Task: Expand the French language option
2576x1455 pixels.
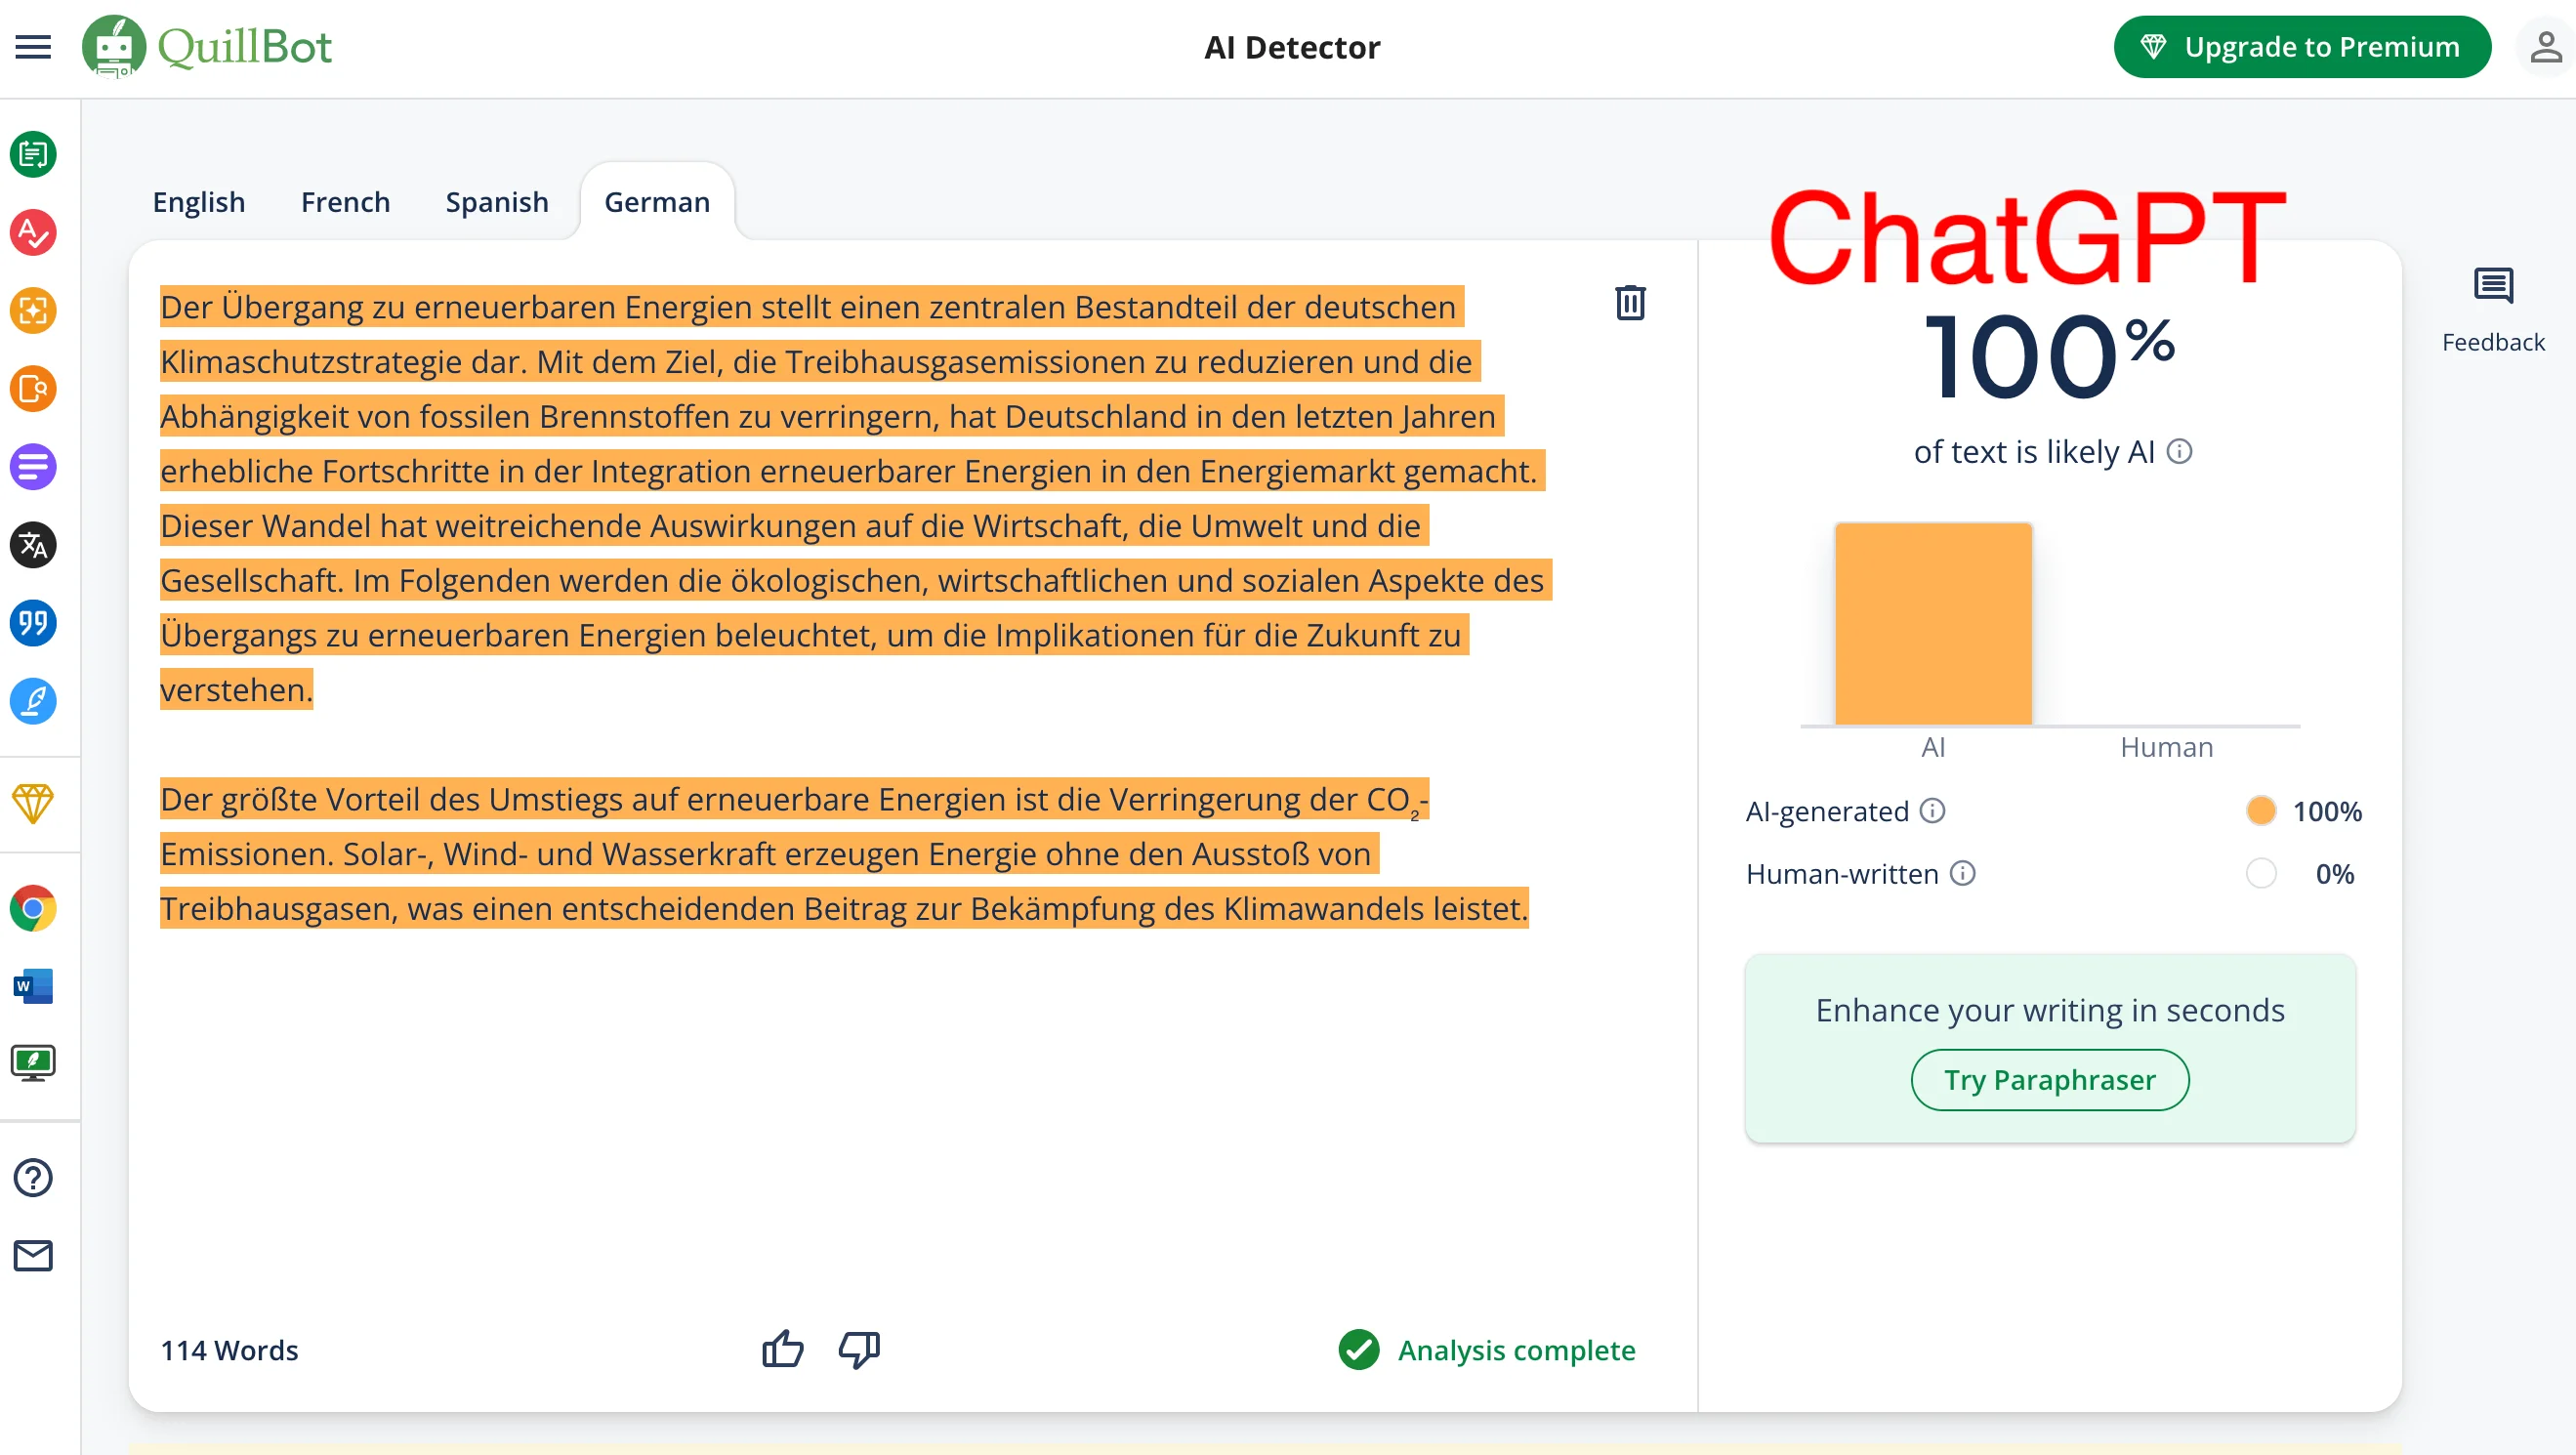Action: click(x=345, y=202)
